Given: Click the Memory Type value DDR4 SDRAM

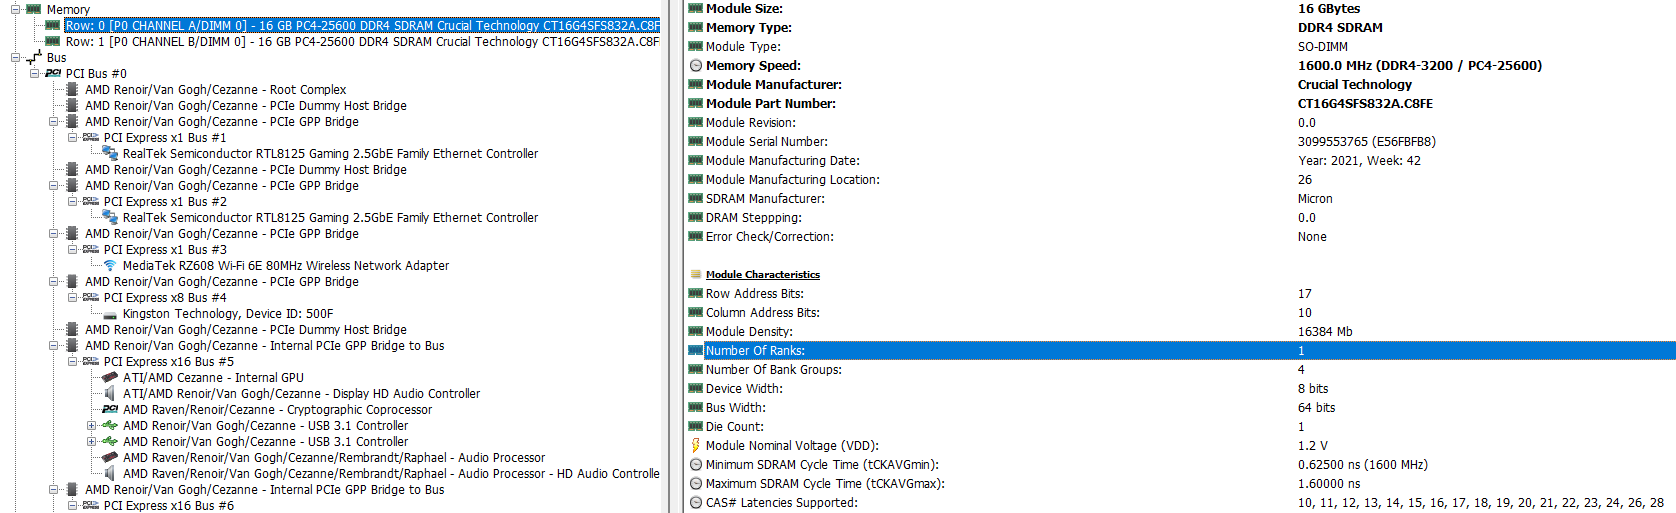Looking at the screenshot, I should click(1340, 28).
